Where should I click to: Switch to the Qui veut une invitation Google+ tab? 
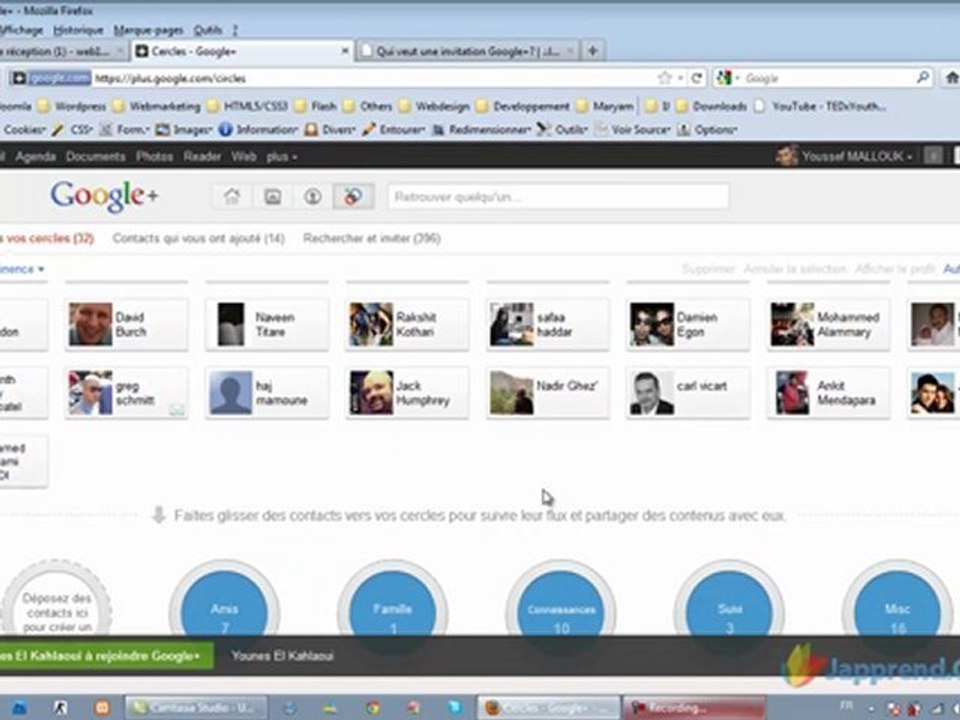pyautogui.click(x=467, y=51)
